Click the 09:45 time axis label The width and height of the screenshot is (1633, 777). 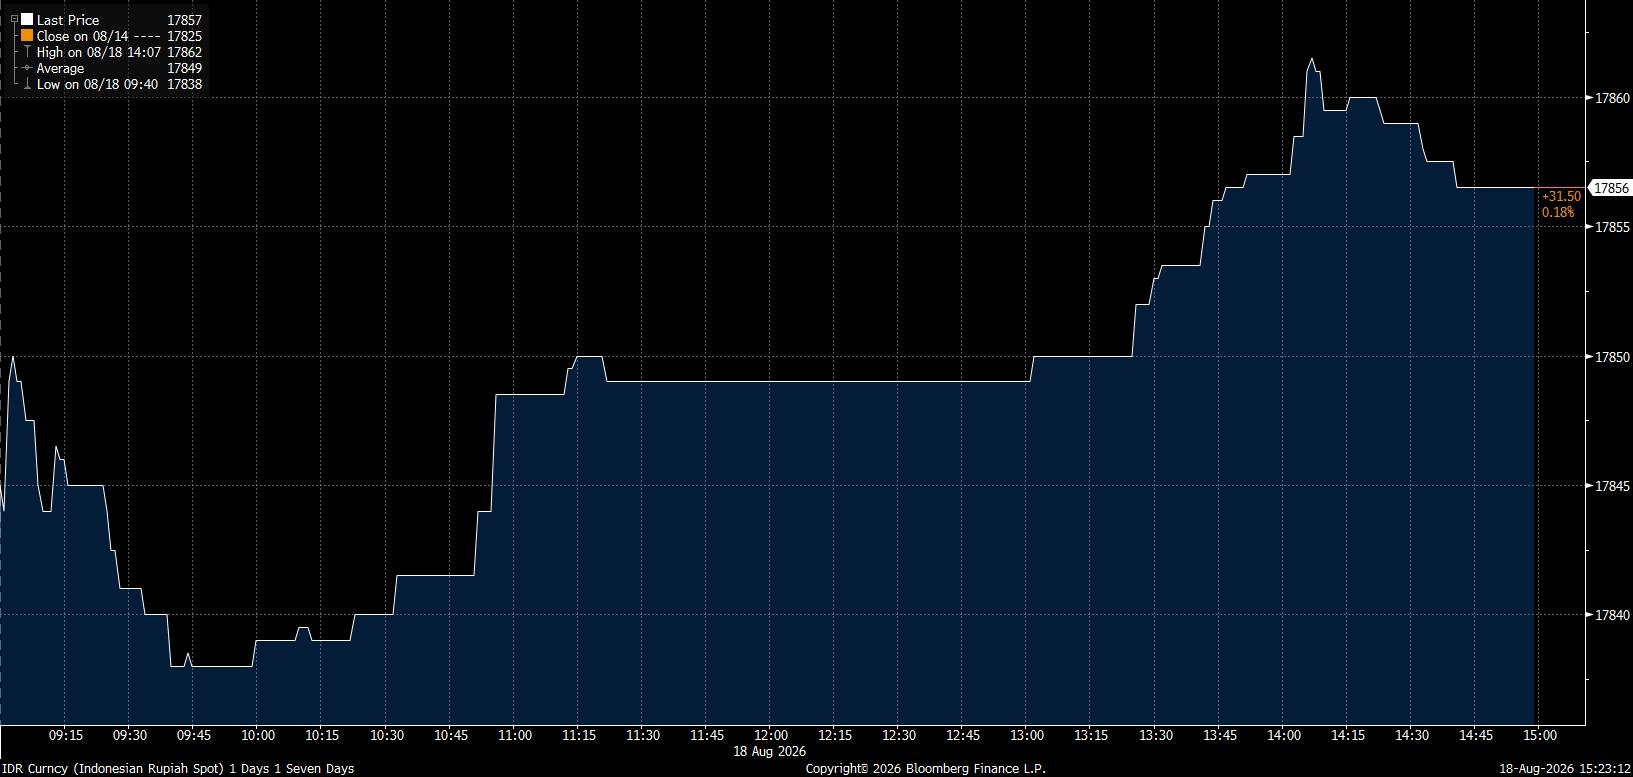coord(194,736)
